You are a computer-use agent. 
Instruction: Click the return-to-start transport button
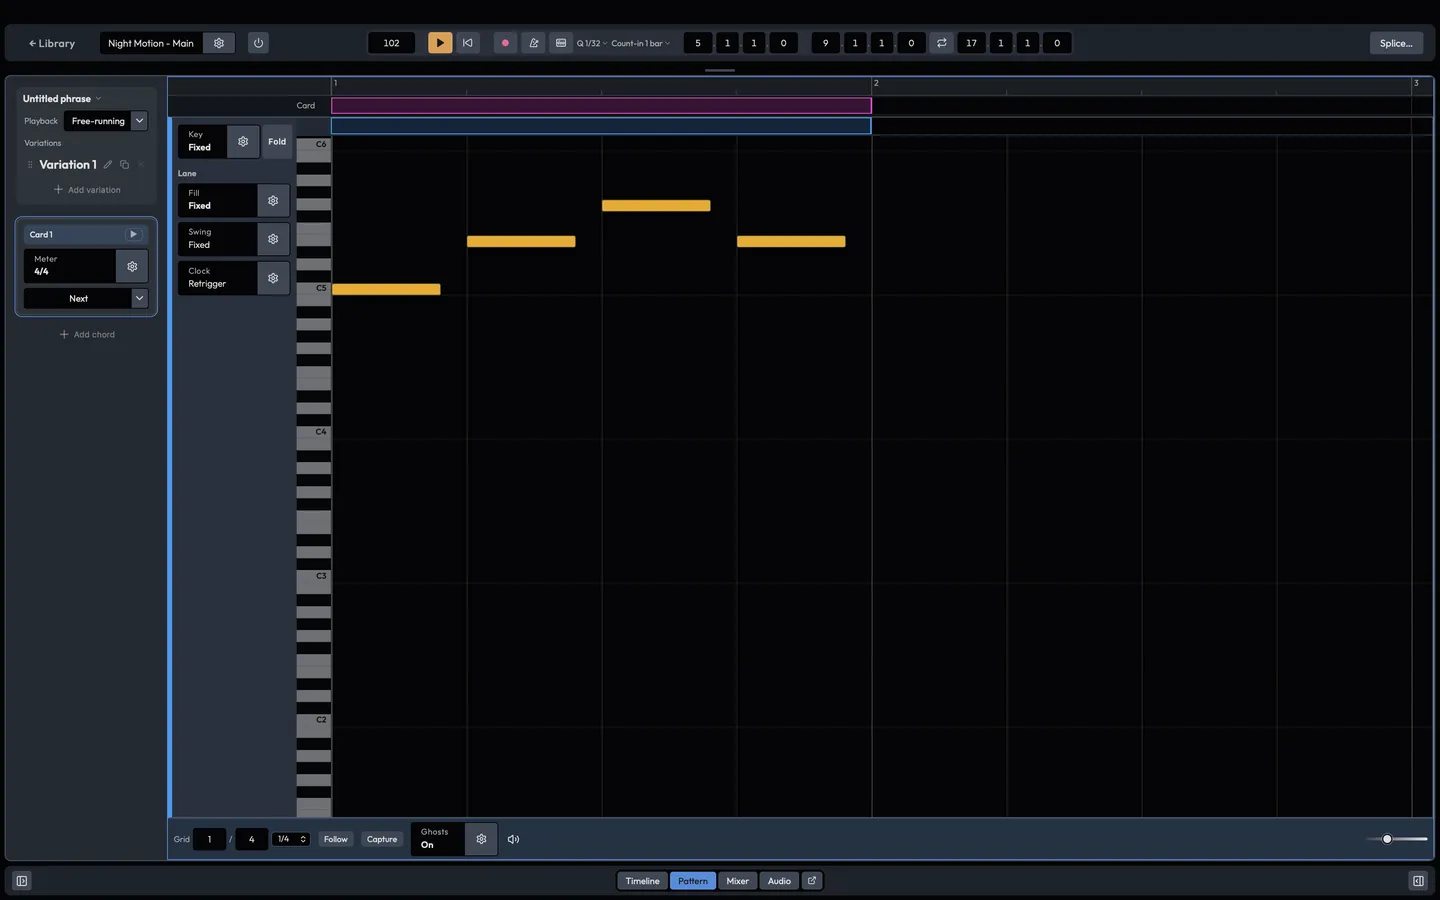[467, 43]
